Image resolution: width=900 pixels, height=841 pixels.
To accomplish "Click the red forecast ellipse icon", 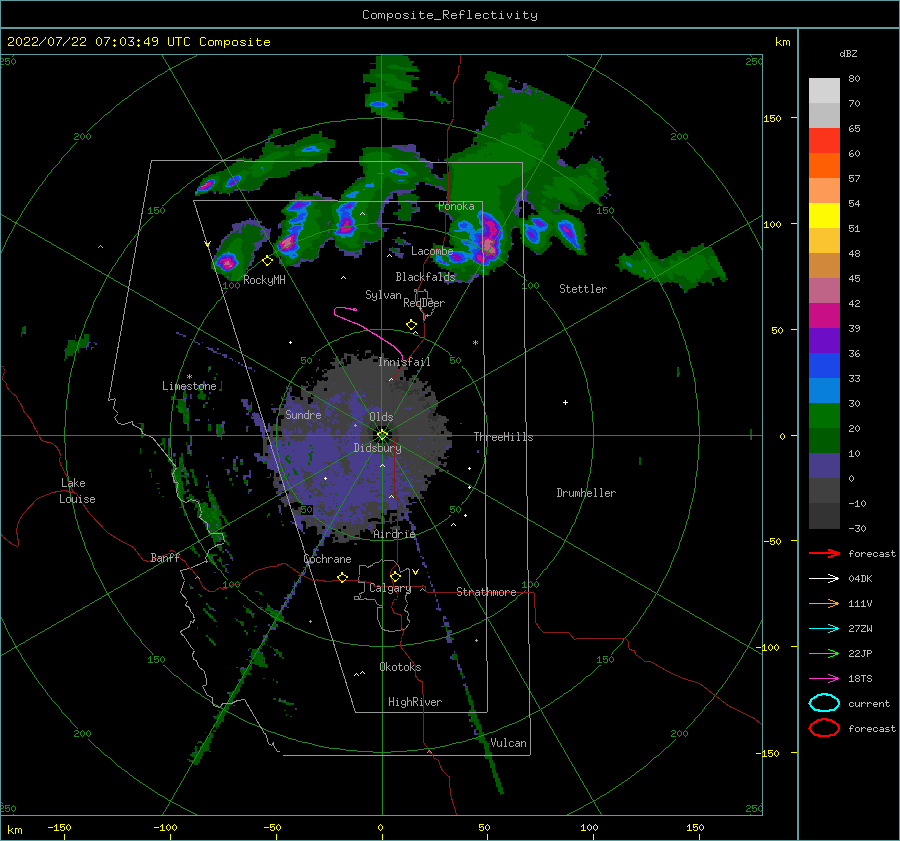I will point(824,728).
